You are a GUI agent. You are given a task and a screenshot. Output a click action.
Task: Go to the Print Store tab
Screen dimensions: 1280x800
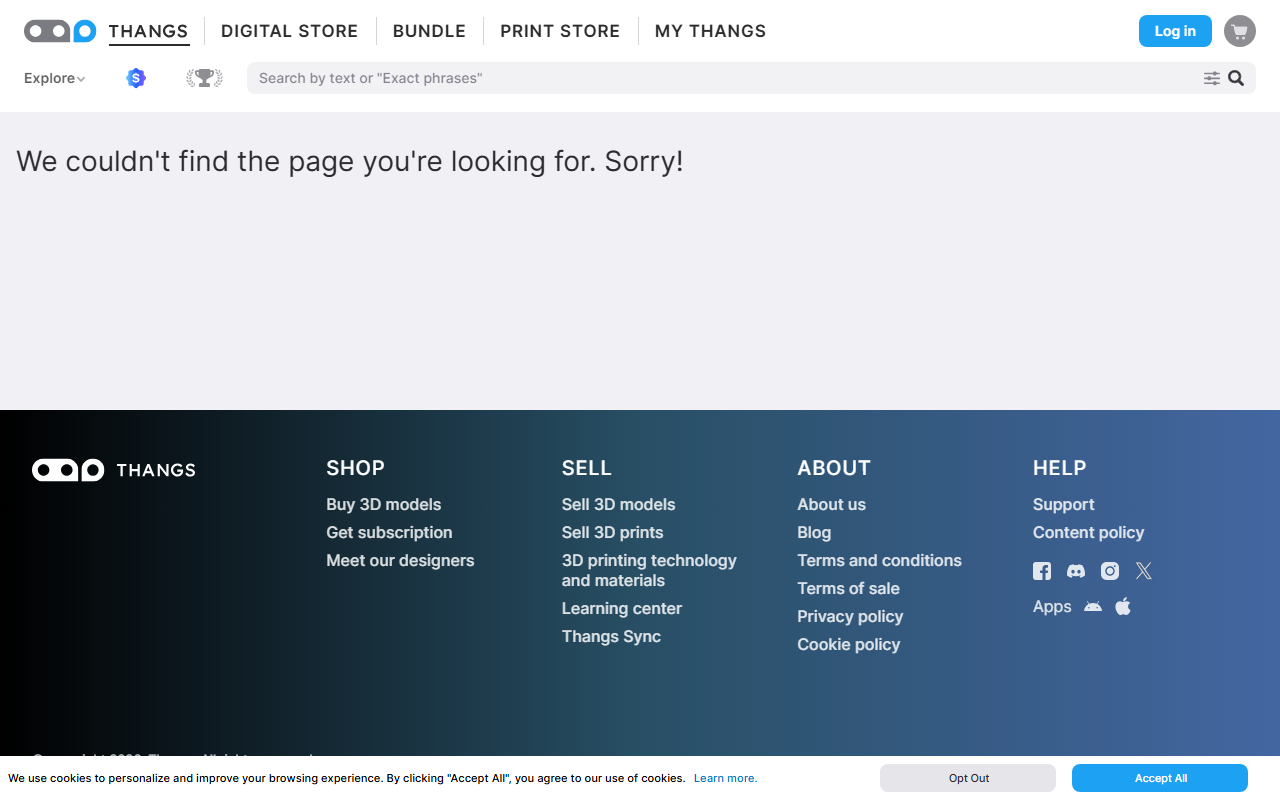(x=560, y=31)
